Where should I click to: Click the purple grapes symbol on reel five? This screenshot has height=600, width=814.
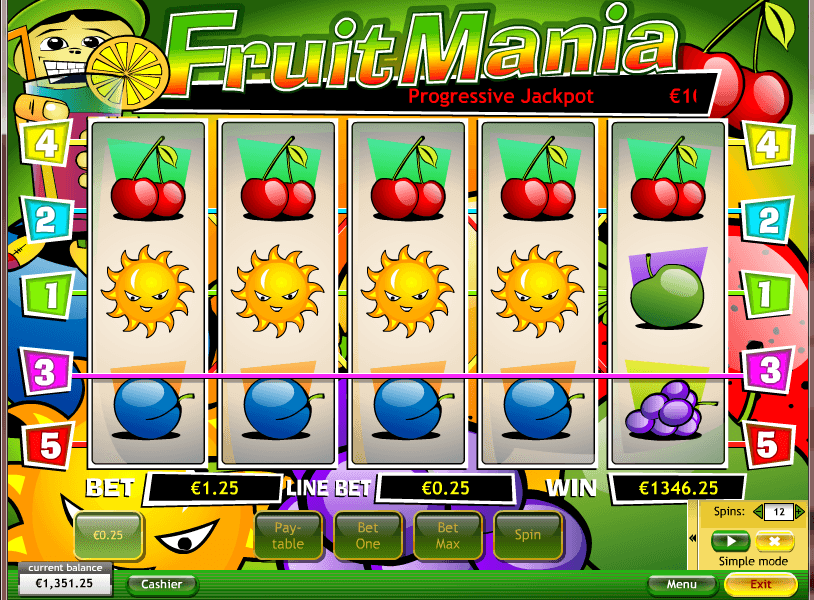tap(667, 407)
